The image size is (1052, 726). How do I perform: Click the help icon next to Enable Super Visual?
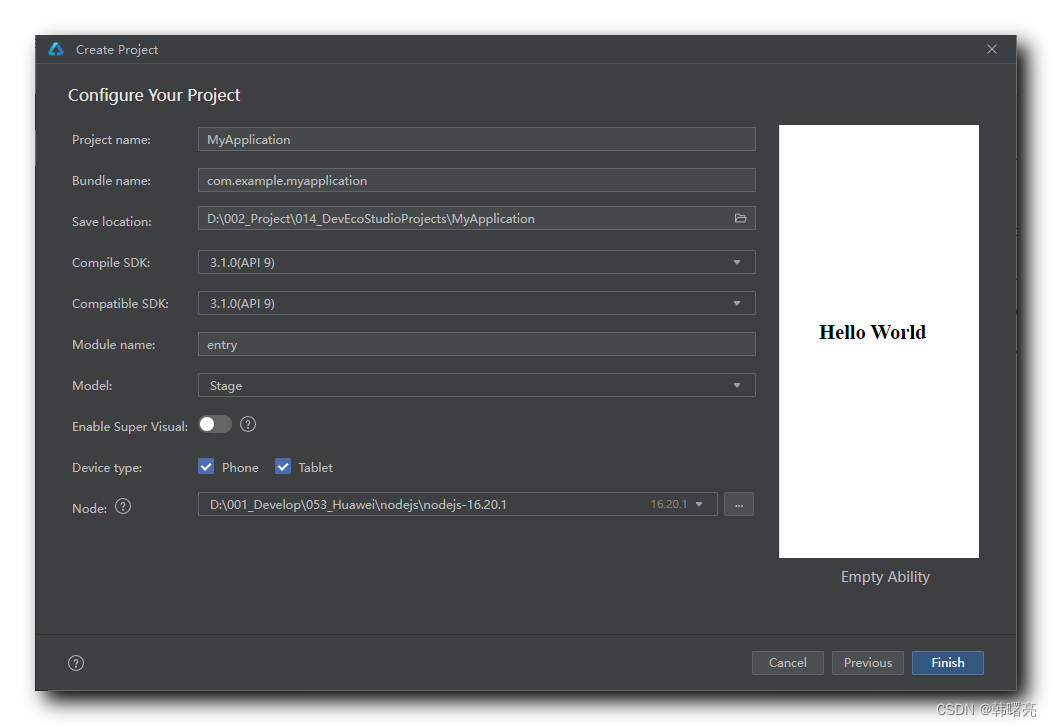(x=248, y=424)
